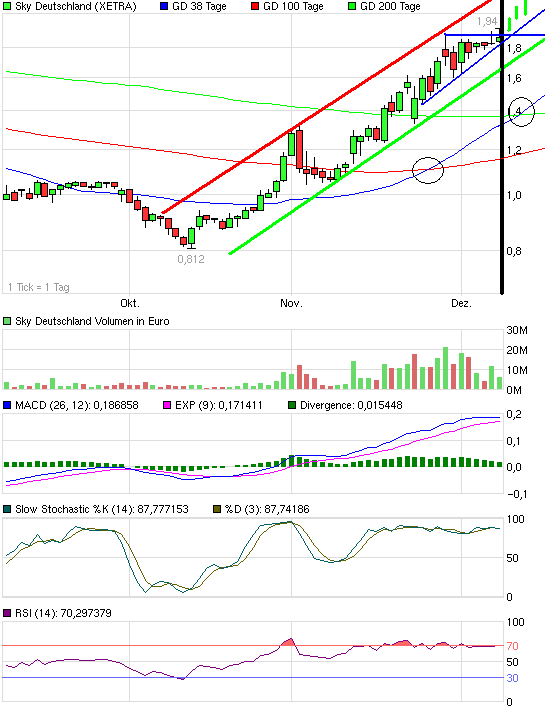Click the magenta EXP (9) legend swatch
The image size is (545, 710).
(167, 405)
